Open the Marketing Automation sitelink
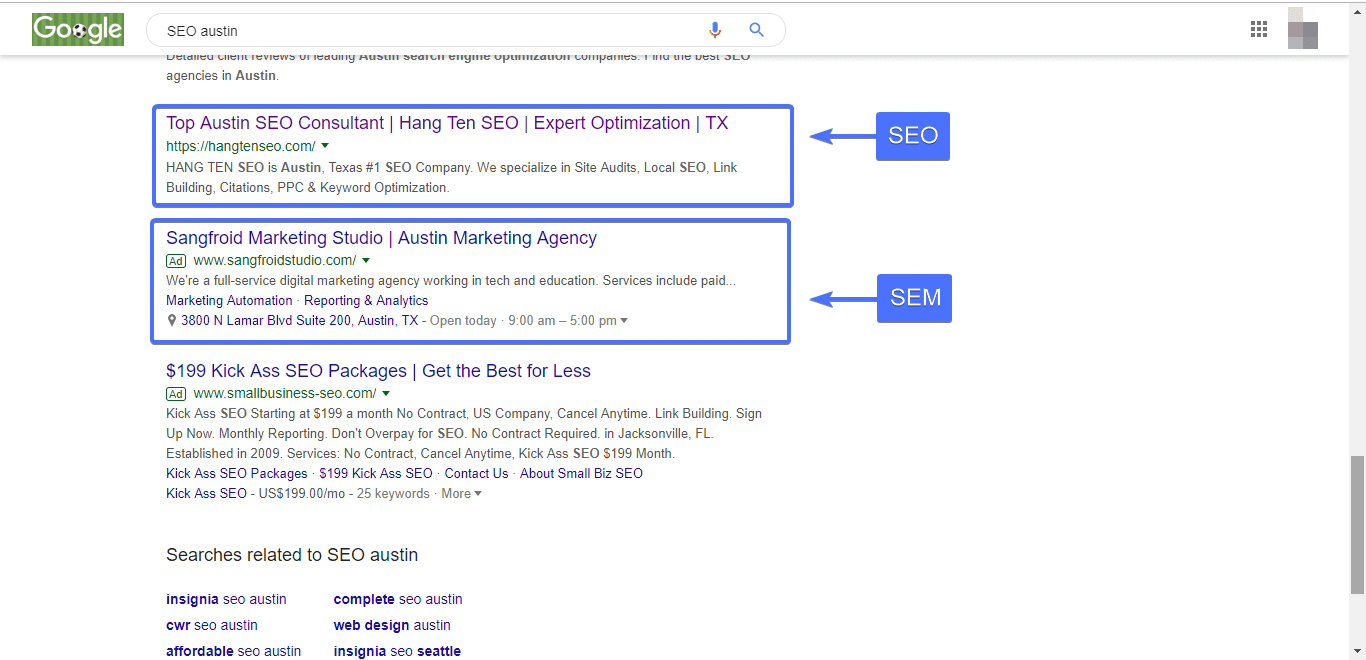The height and width of the screenshot is (660, 1366). 229,301
